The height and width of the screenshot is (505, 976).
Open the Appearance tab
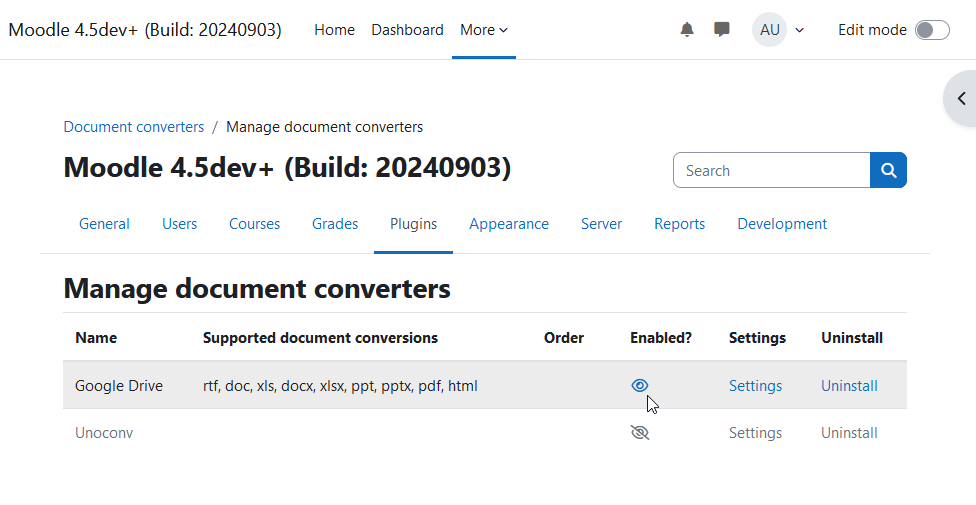[x=509, y=224]
